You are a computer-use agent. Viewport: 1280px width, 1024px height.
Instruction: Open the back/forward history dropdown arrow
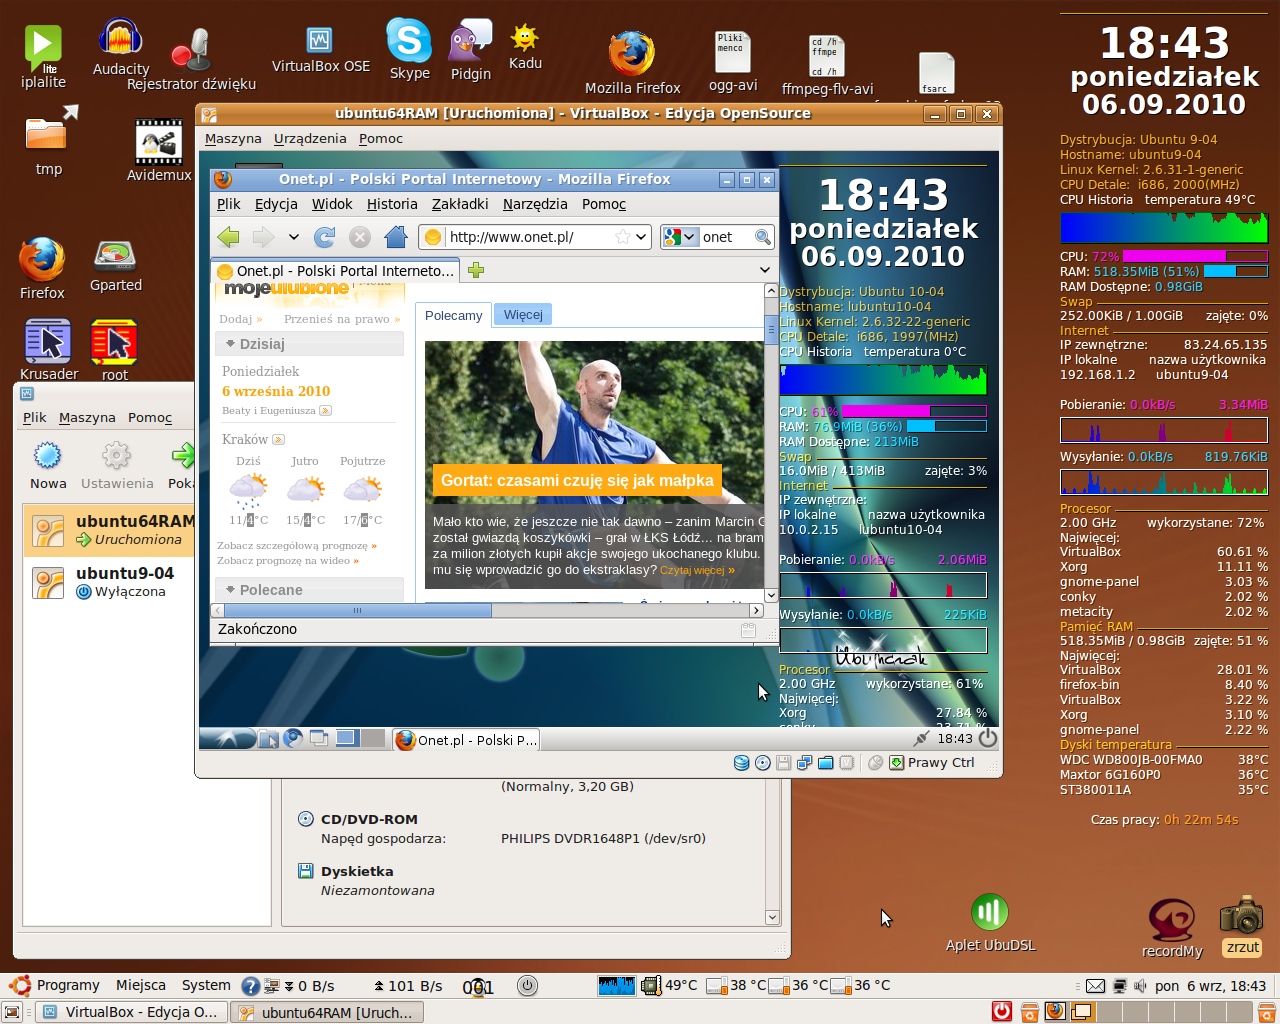(x=293, y=237)
